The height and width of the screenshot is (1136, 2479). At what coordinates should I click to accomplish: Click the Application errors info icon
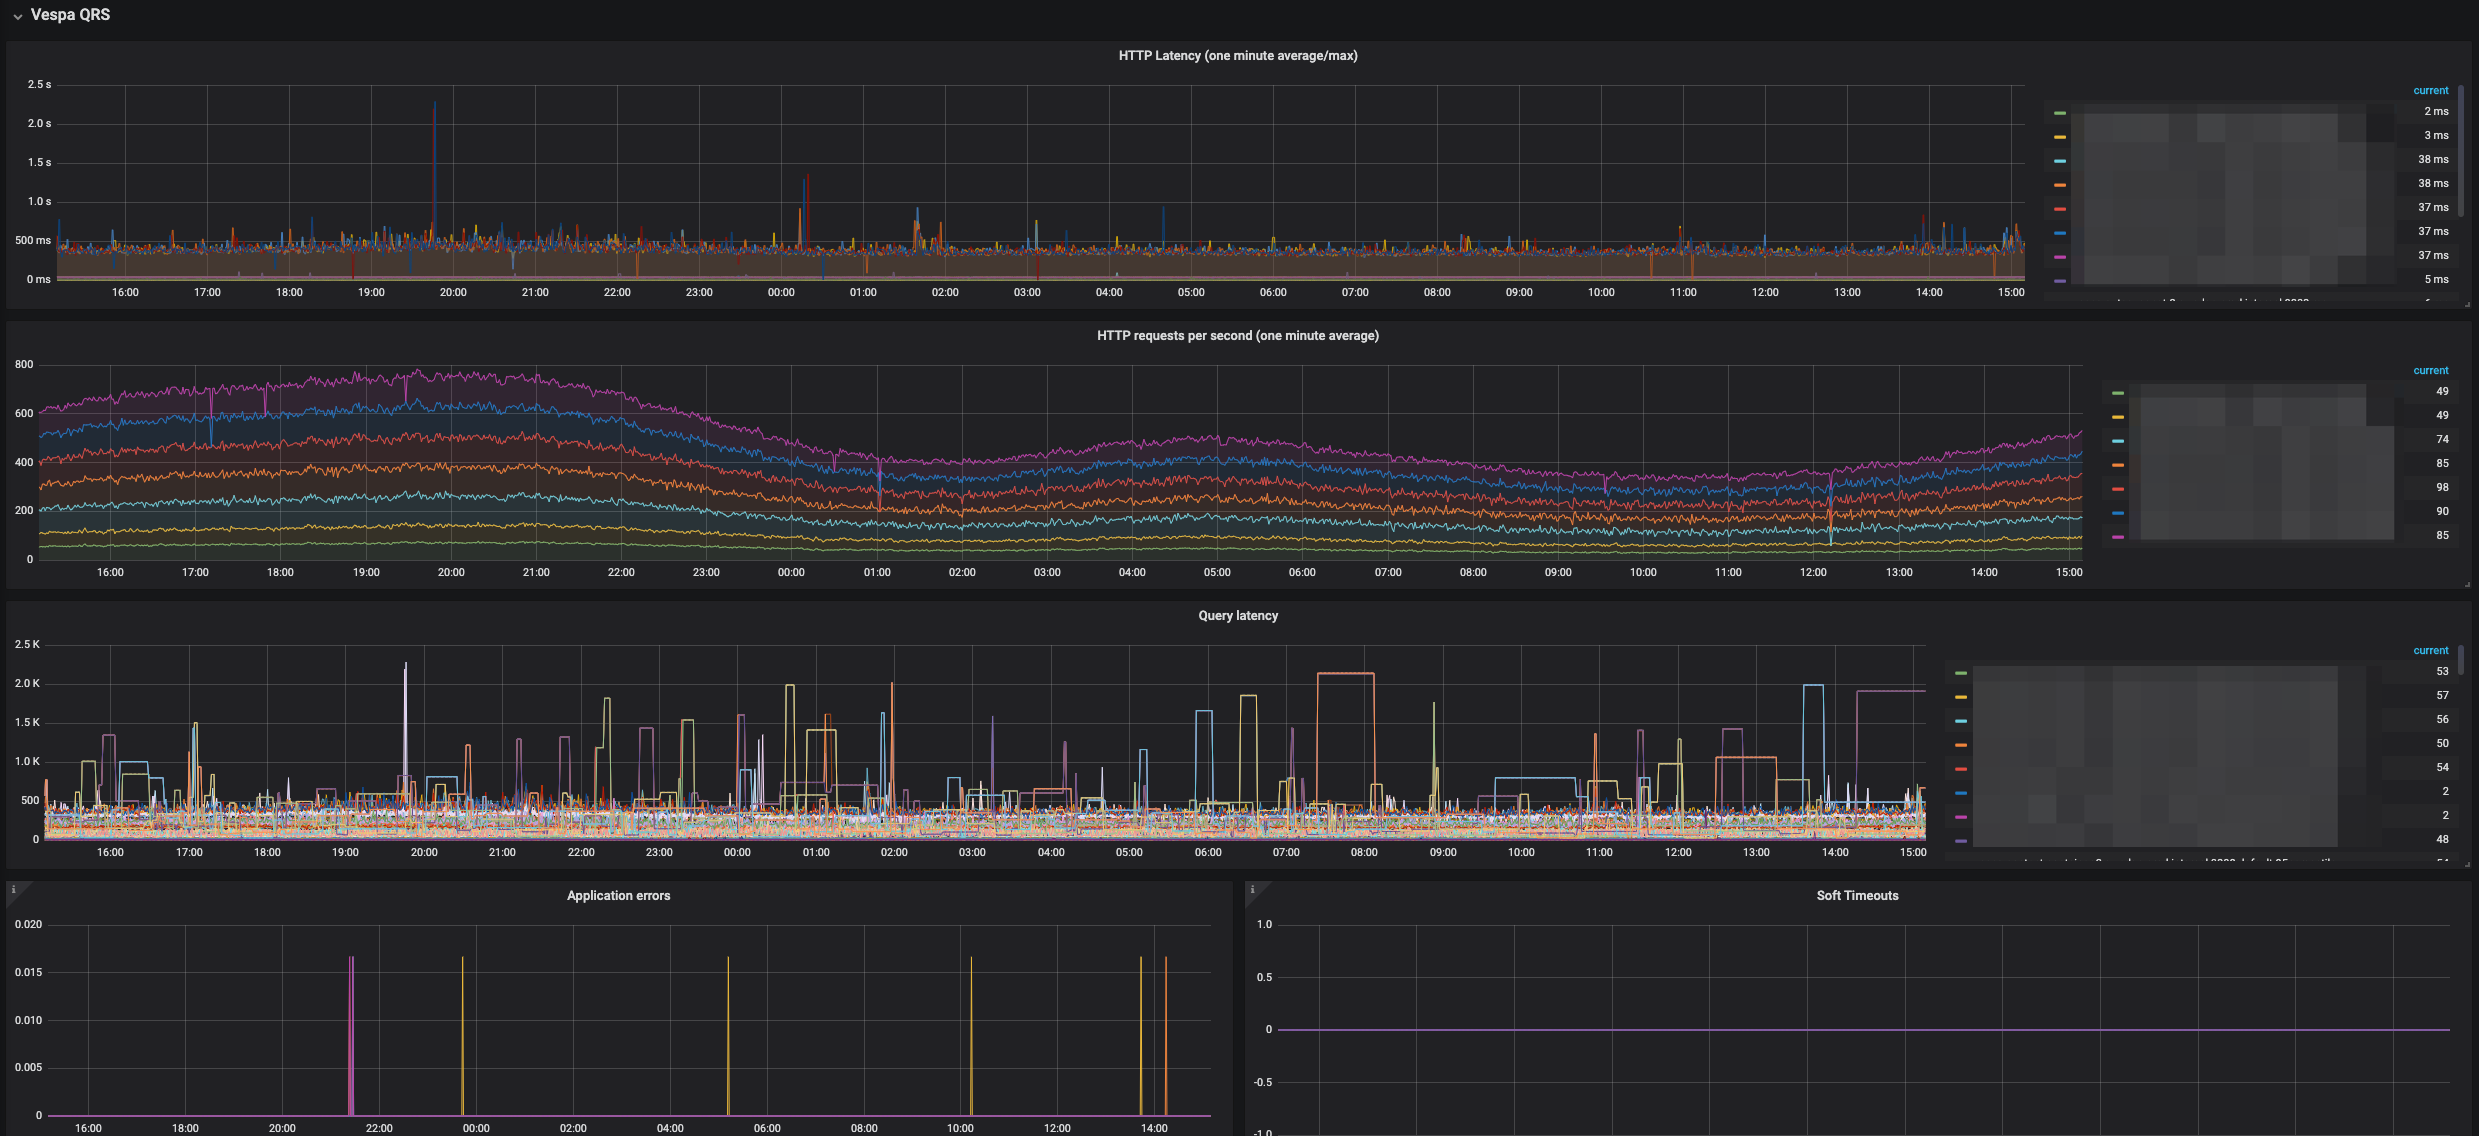13,889
